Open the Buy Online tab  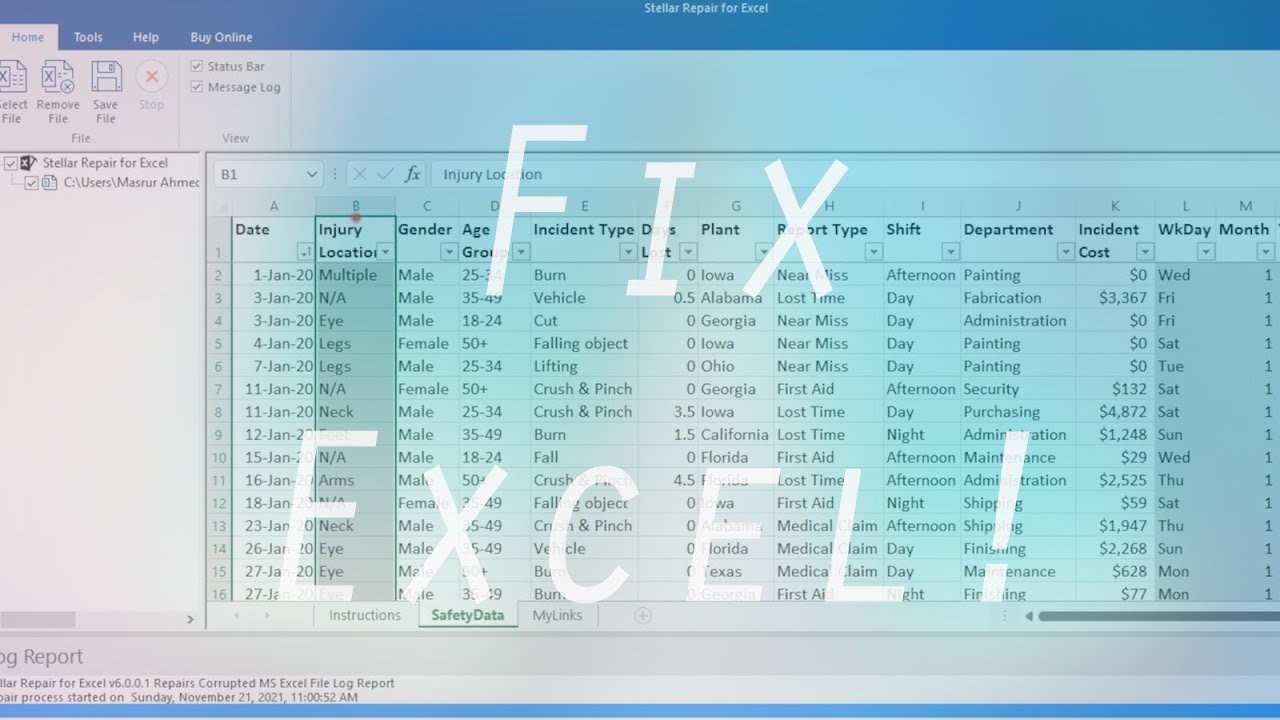pyautogui.click(x=221, y=37)
